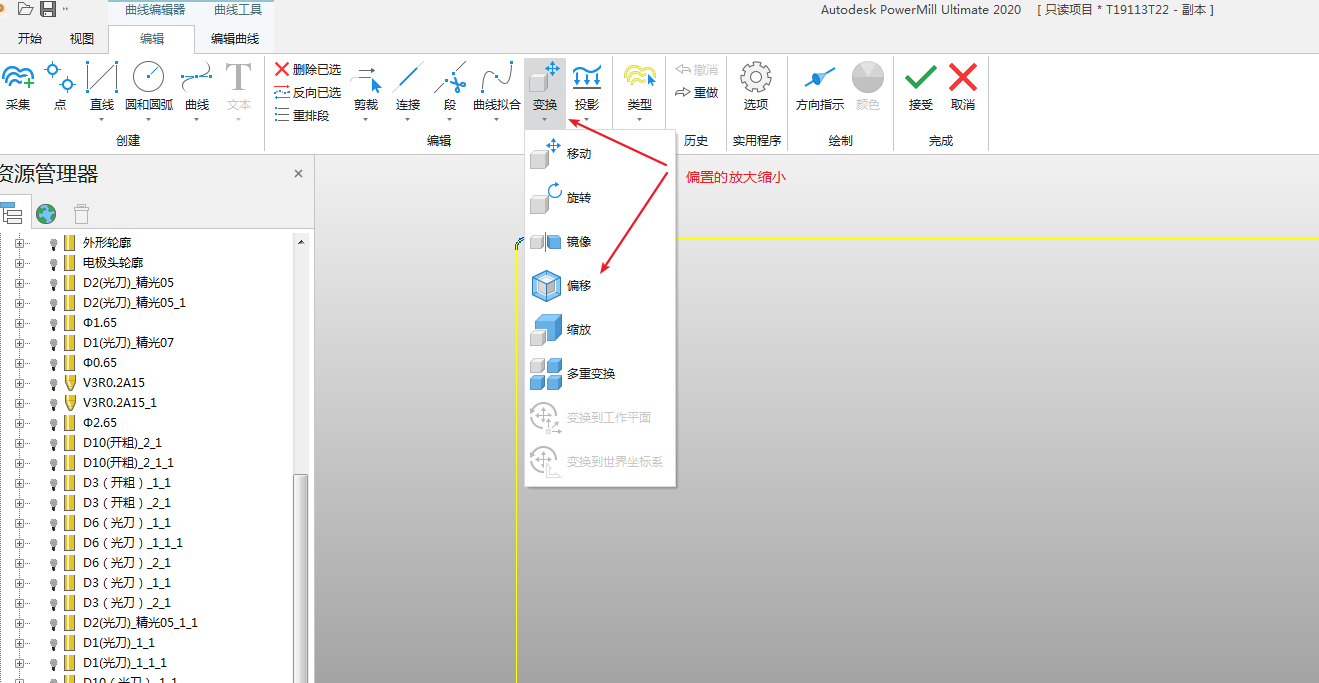Click the 接受 accept green checkmark
Image resolution: width=1319 pixels, height=683 pixels.
click(921, 78)
